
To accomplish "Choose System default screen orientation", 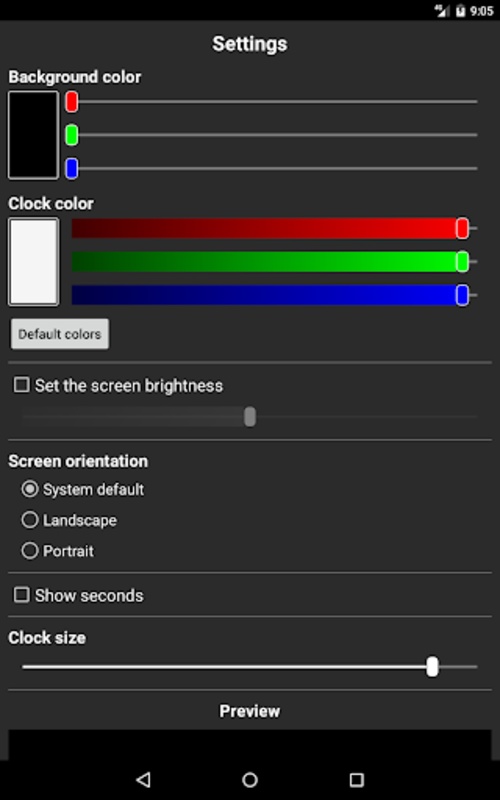I will (30, 489).
